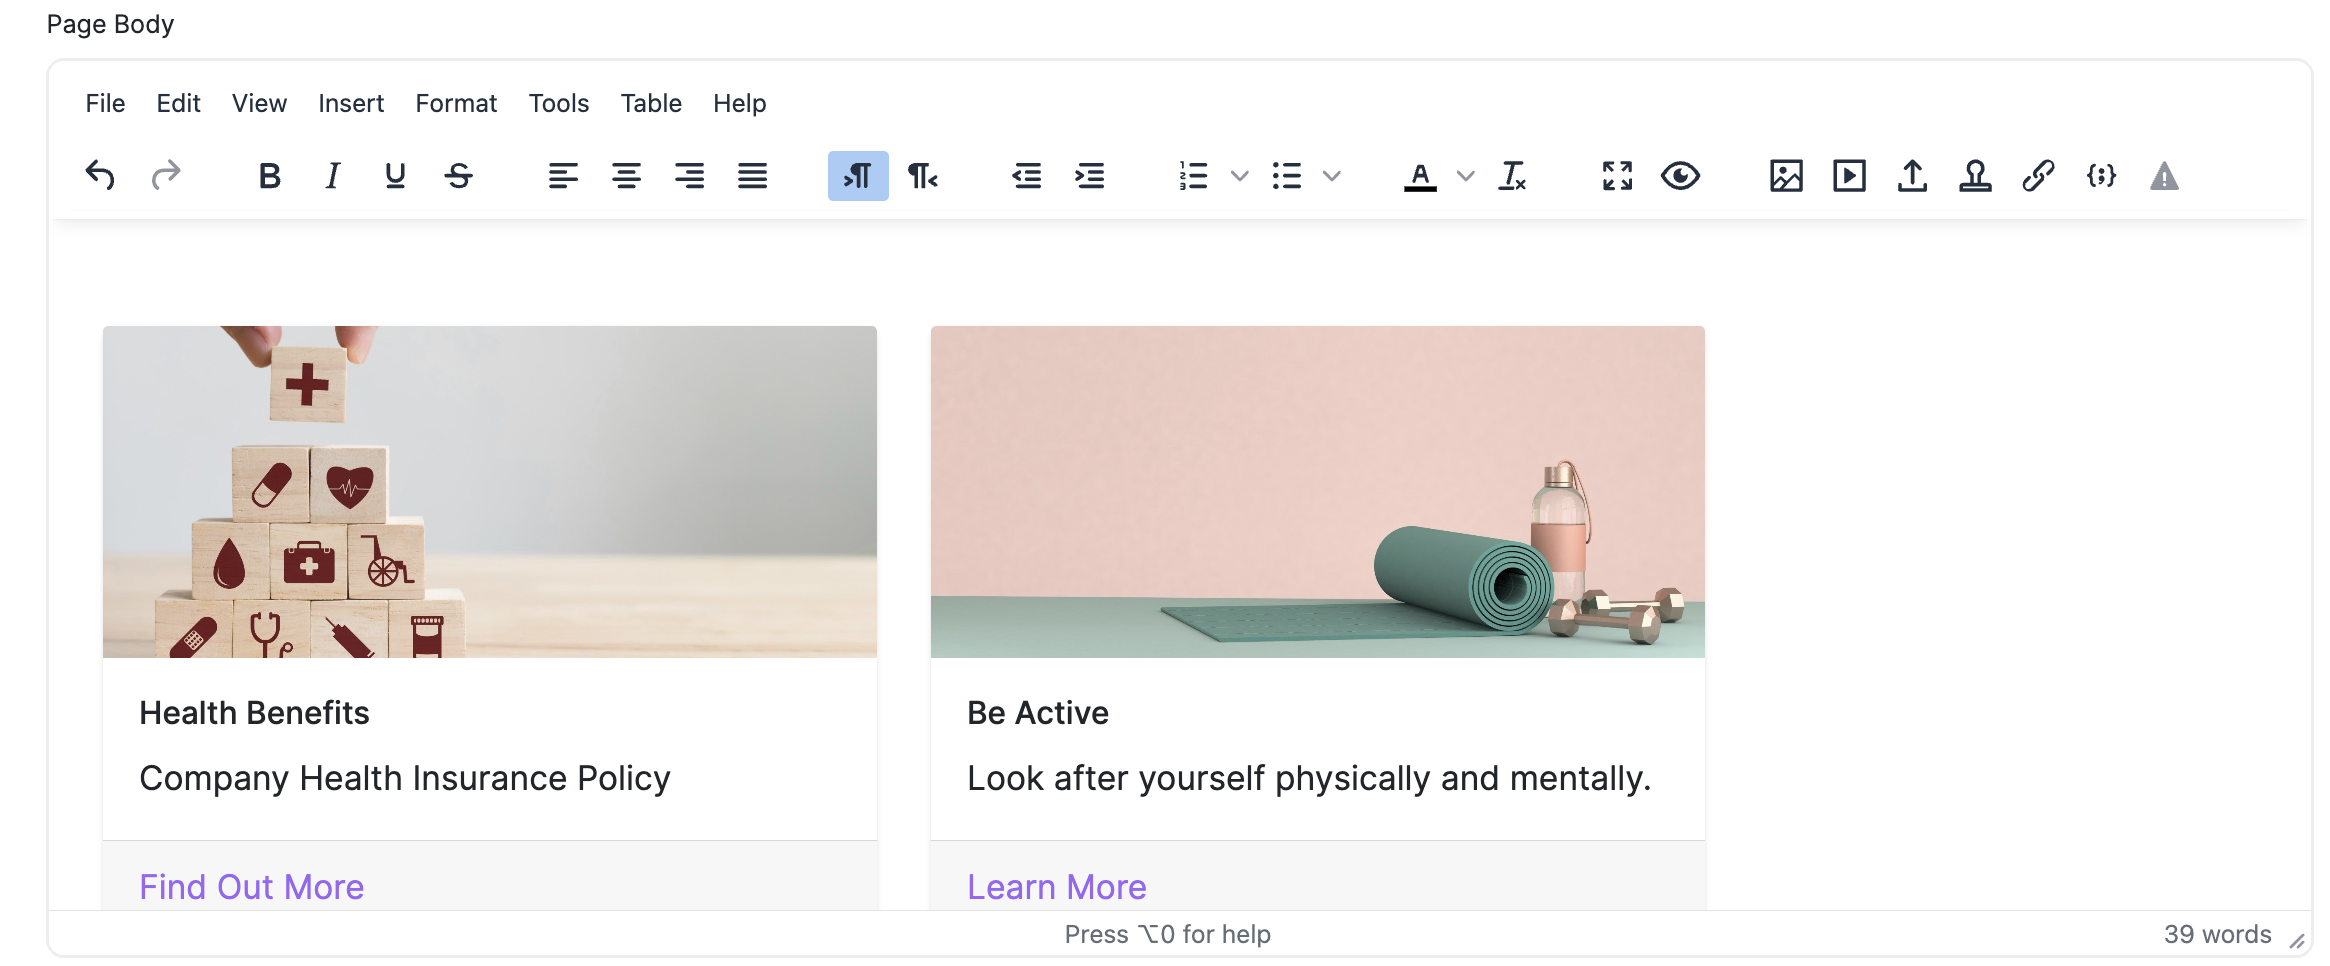Increase indent of the paragraph
Viewport: 2330px width, 966px height.
[1089, 176]
